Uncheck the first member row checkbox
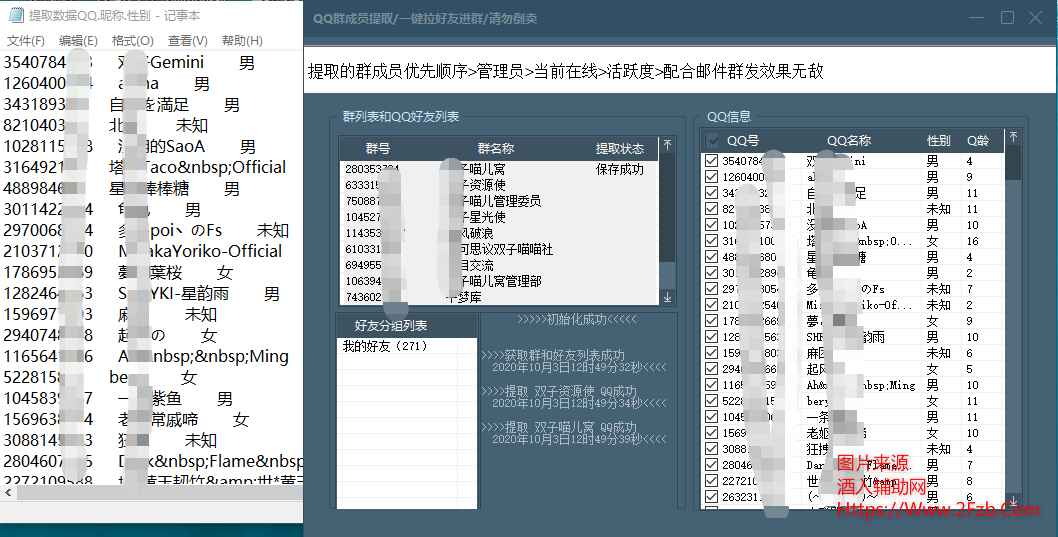This screenshot has height=537, width=1058. pos(711,161)
